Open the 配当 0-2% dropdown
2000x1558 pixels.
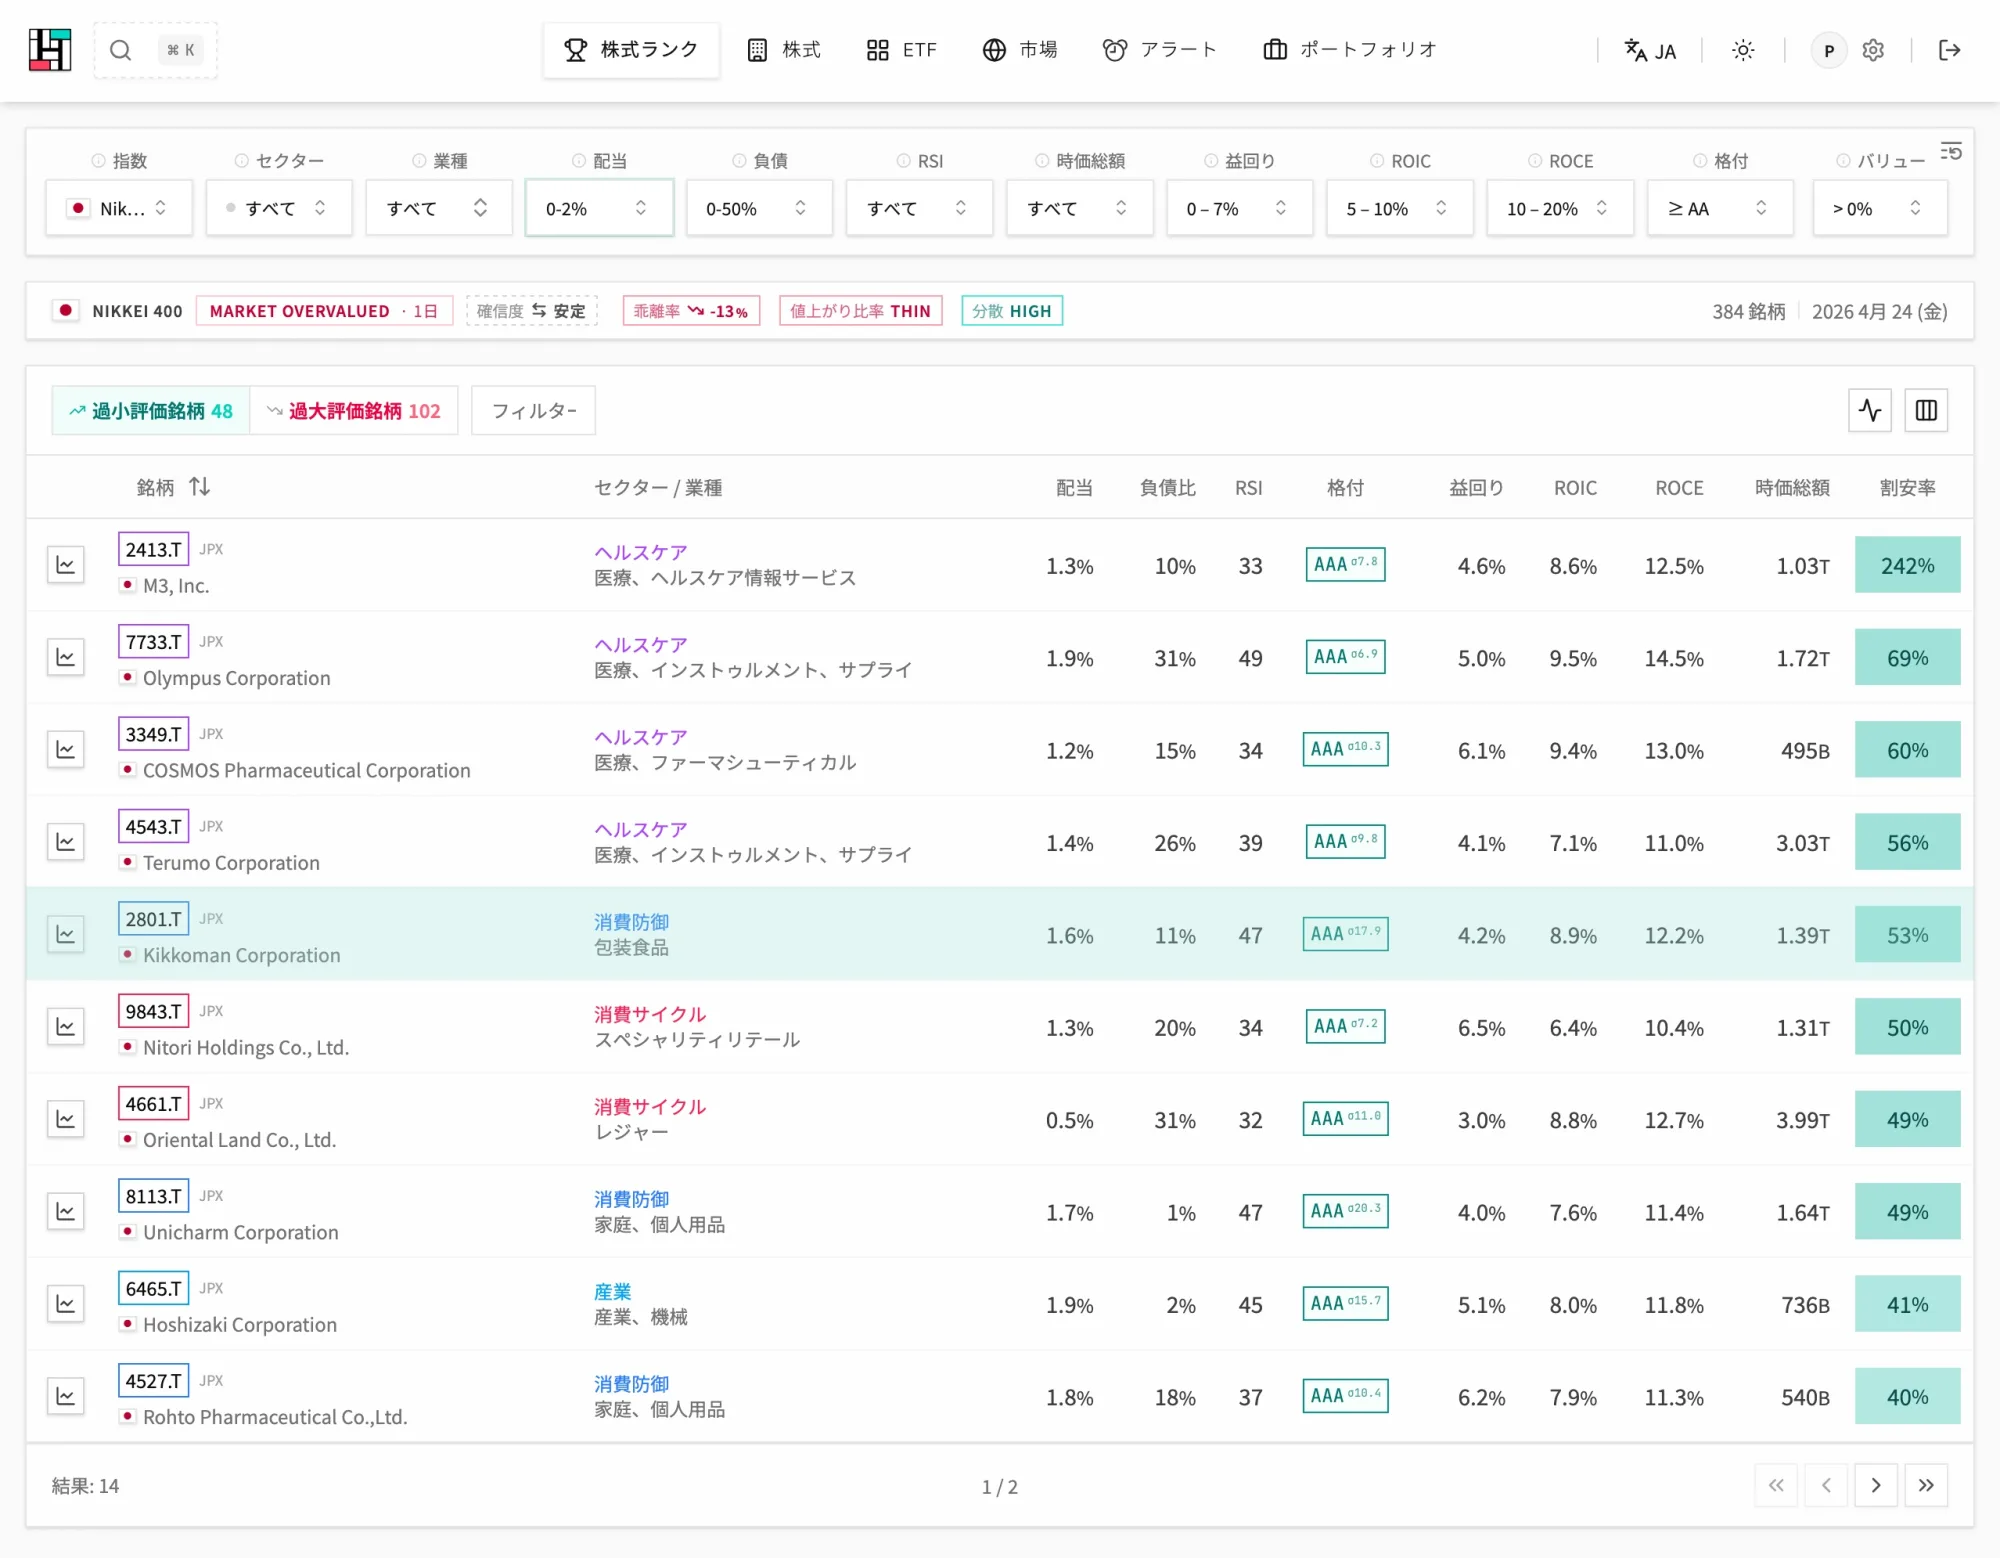(x=599, y=208)
